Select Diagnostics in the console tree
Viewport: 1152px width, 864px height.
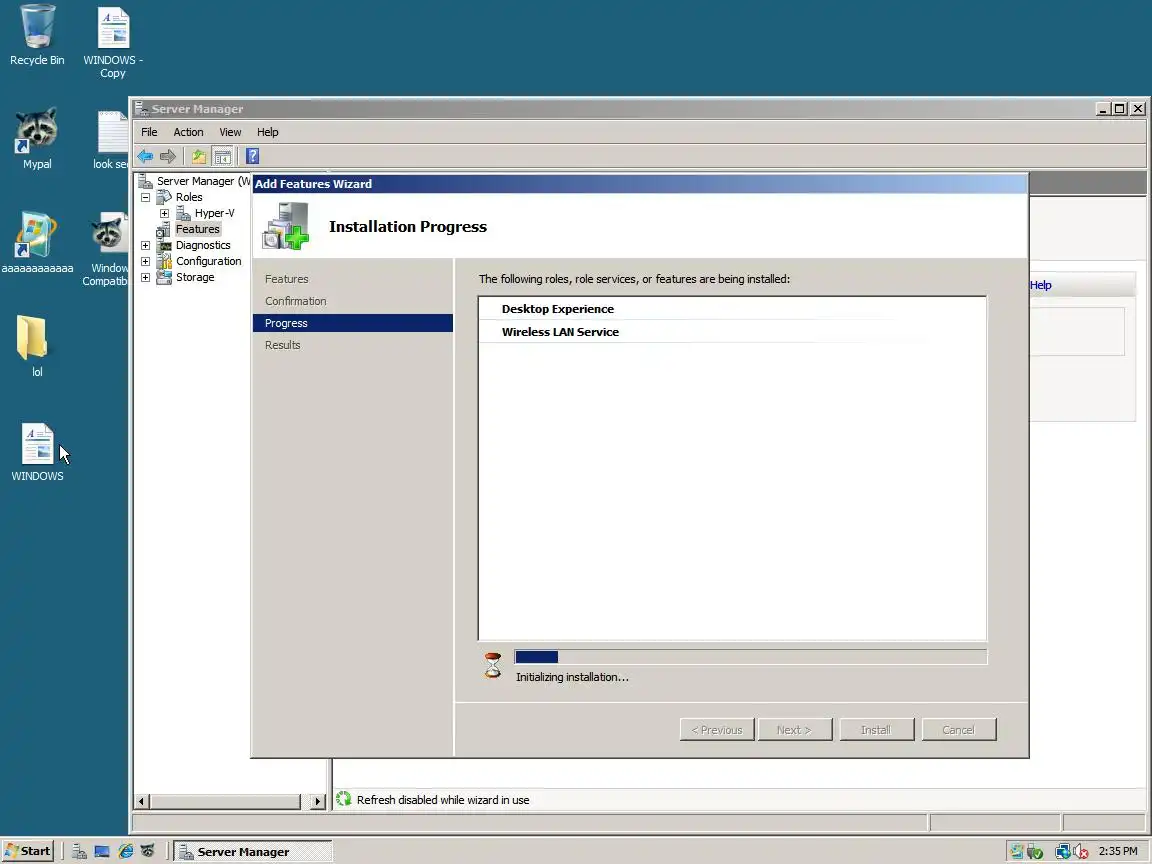coord(203,245)
